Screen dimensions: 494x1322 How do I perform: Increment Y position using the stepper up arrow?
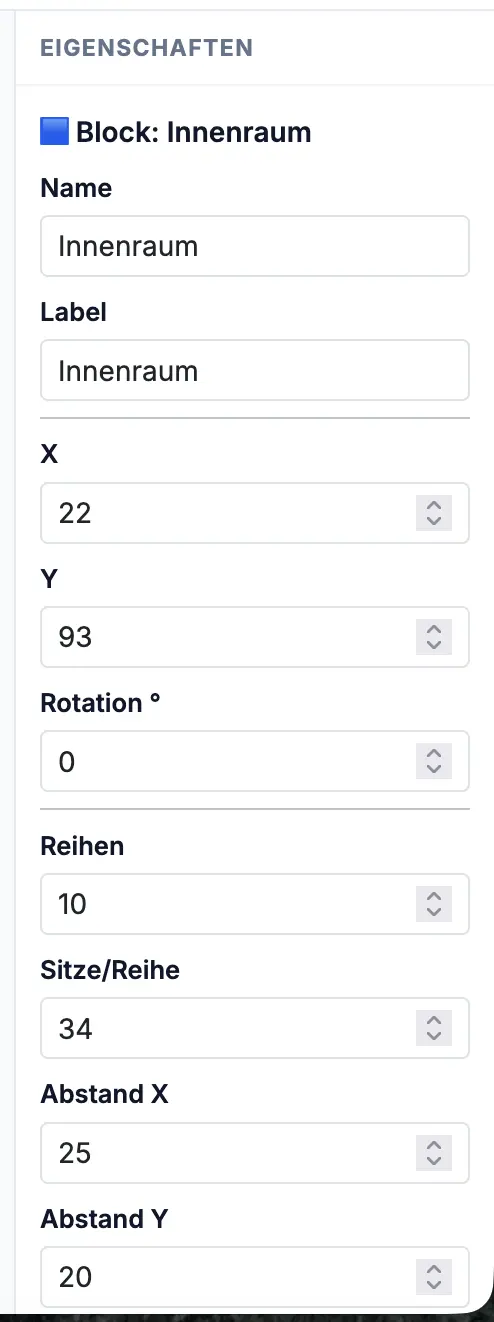[433, 629]
